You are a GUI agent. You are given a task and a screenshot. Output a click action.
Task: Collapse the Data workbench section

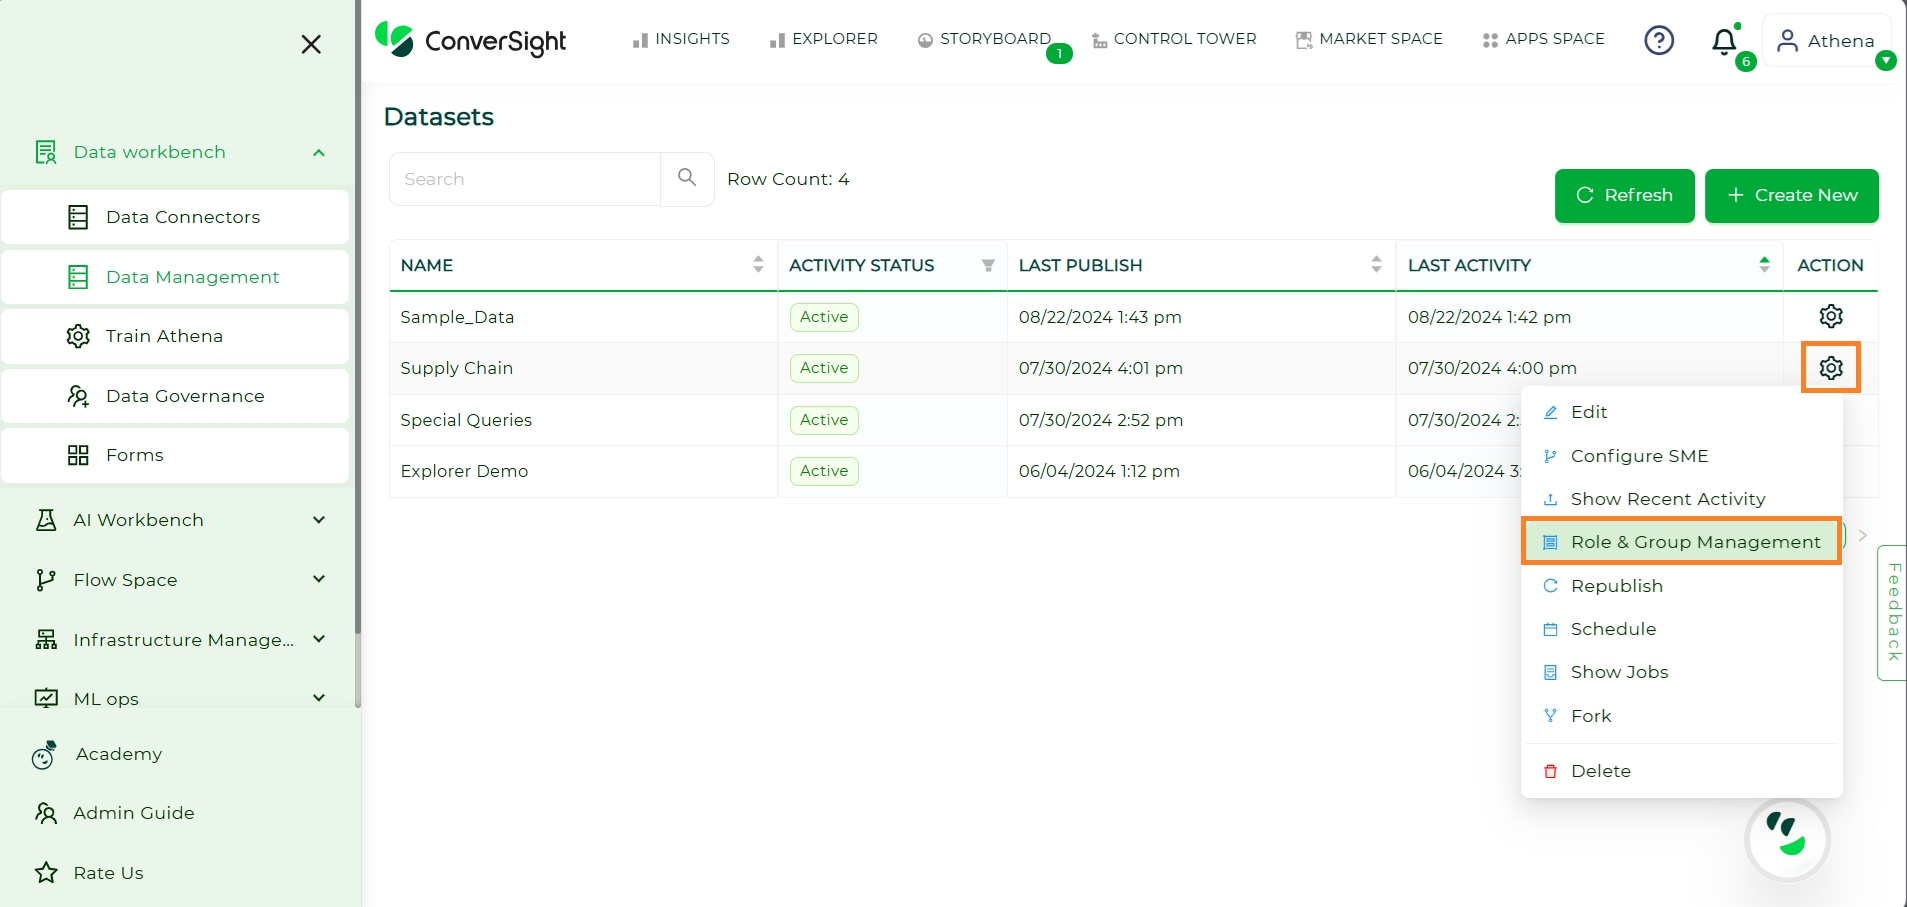tap(319, 152)
